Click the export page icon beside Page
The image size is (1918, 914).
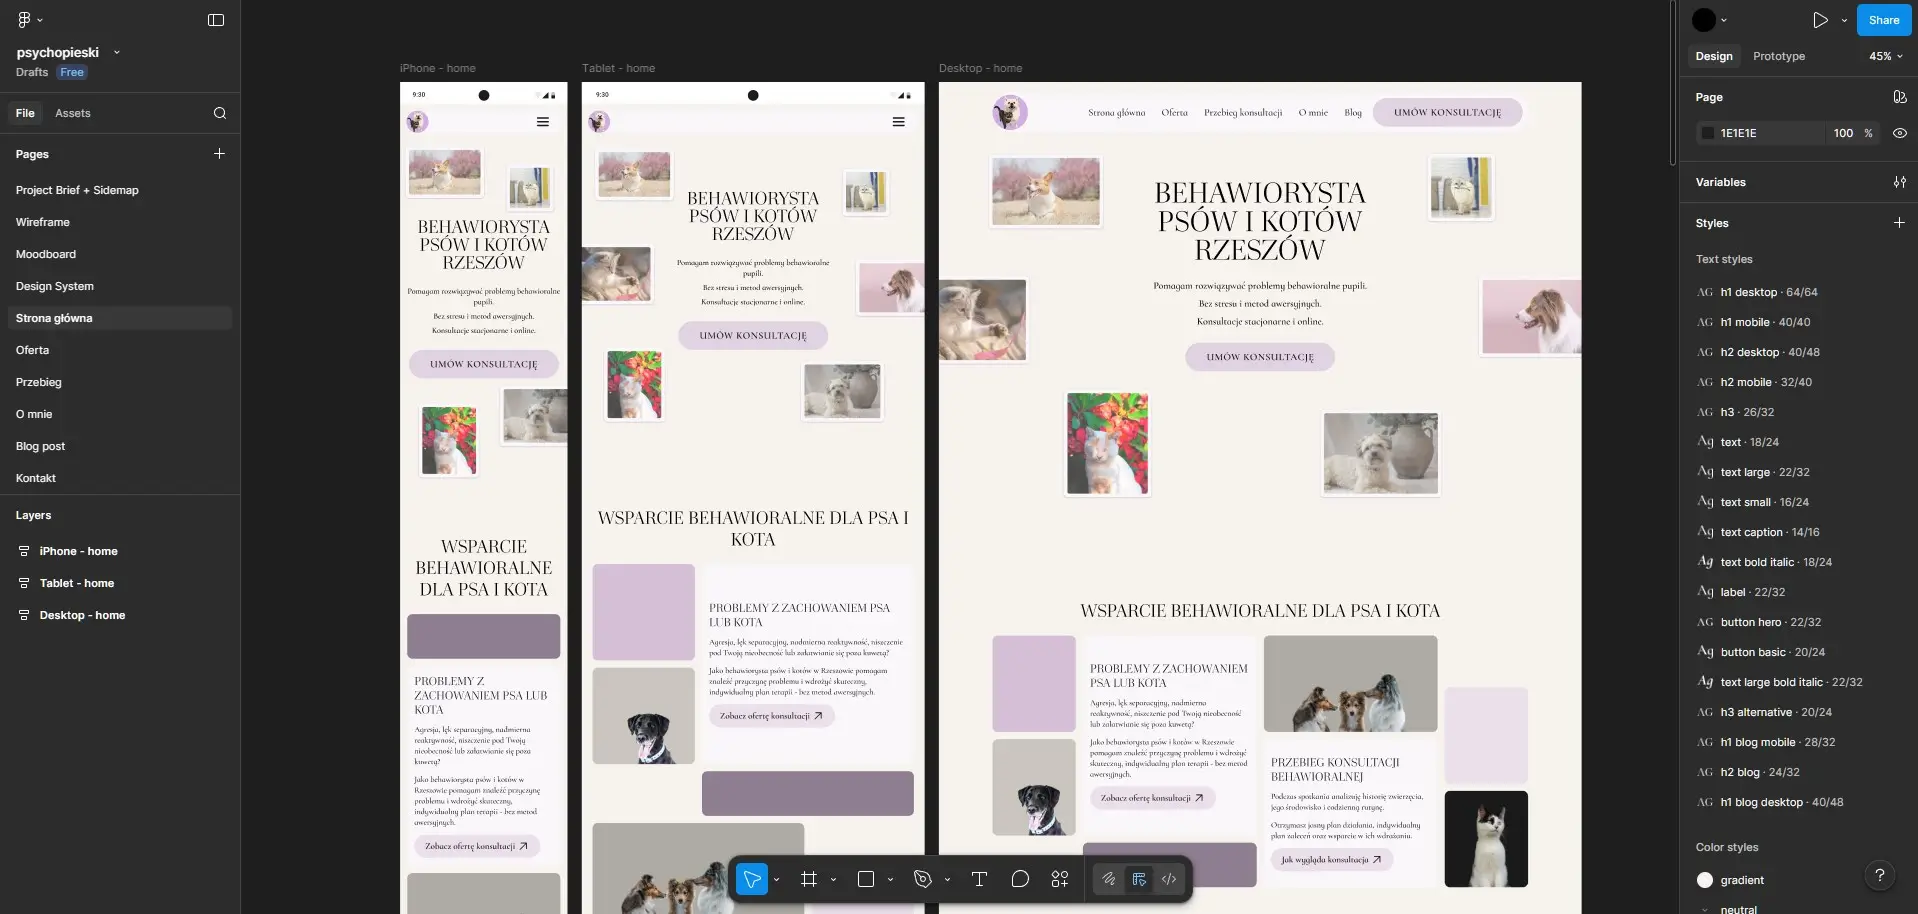[x=1900, y=97]
